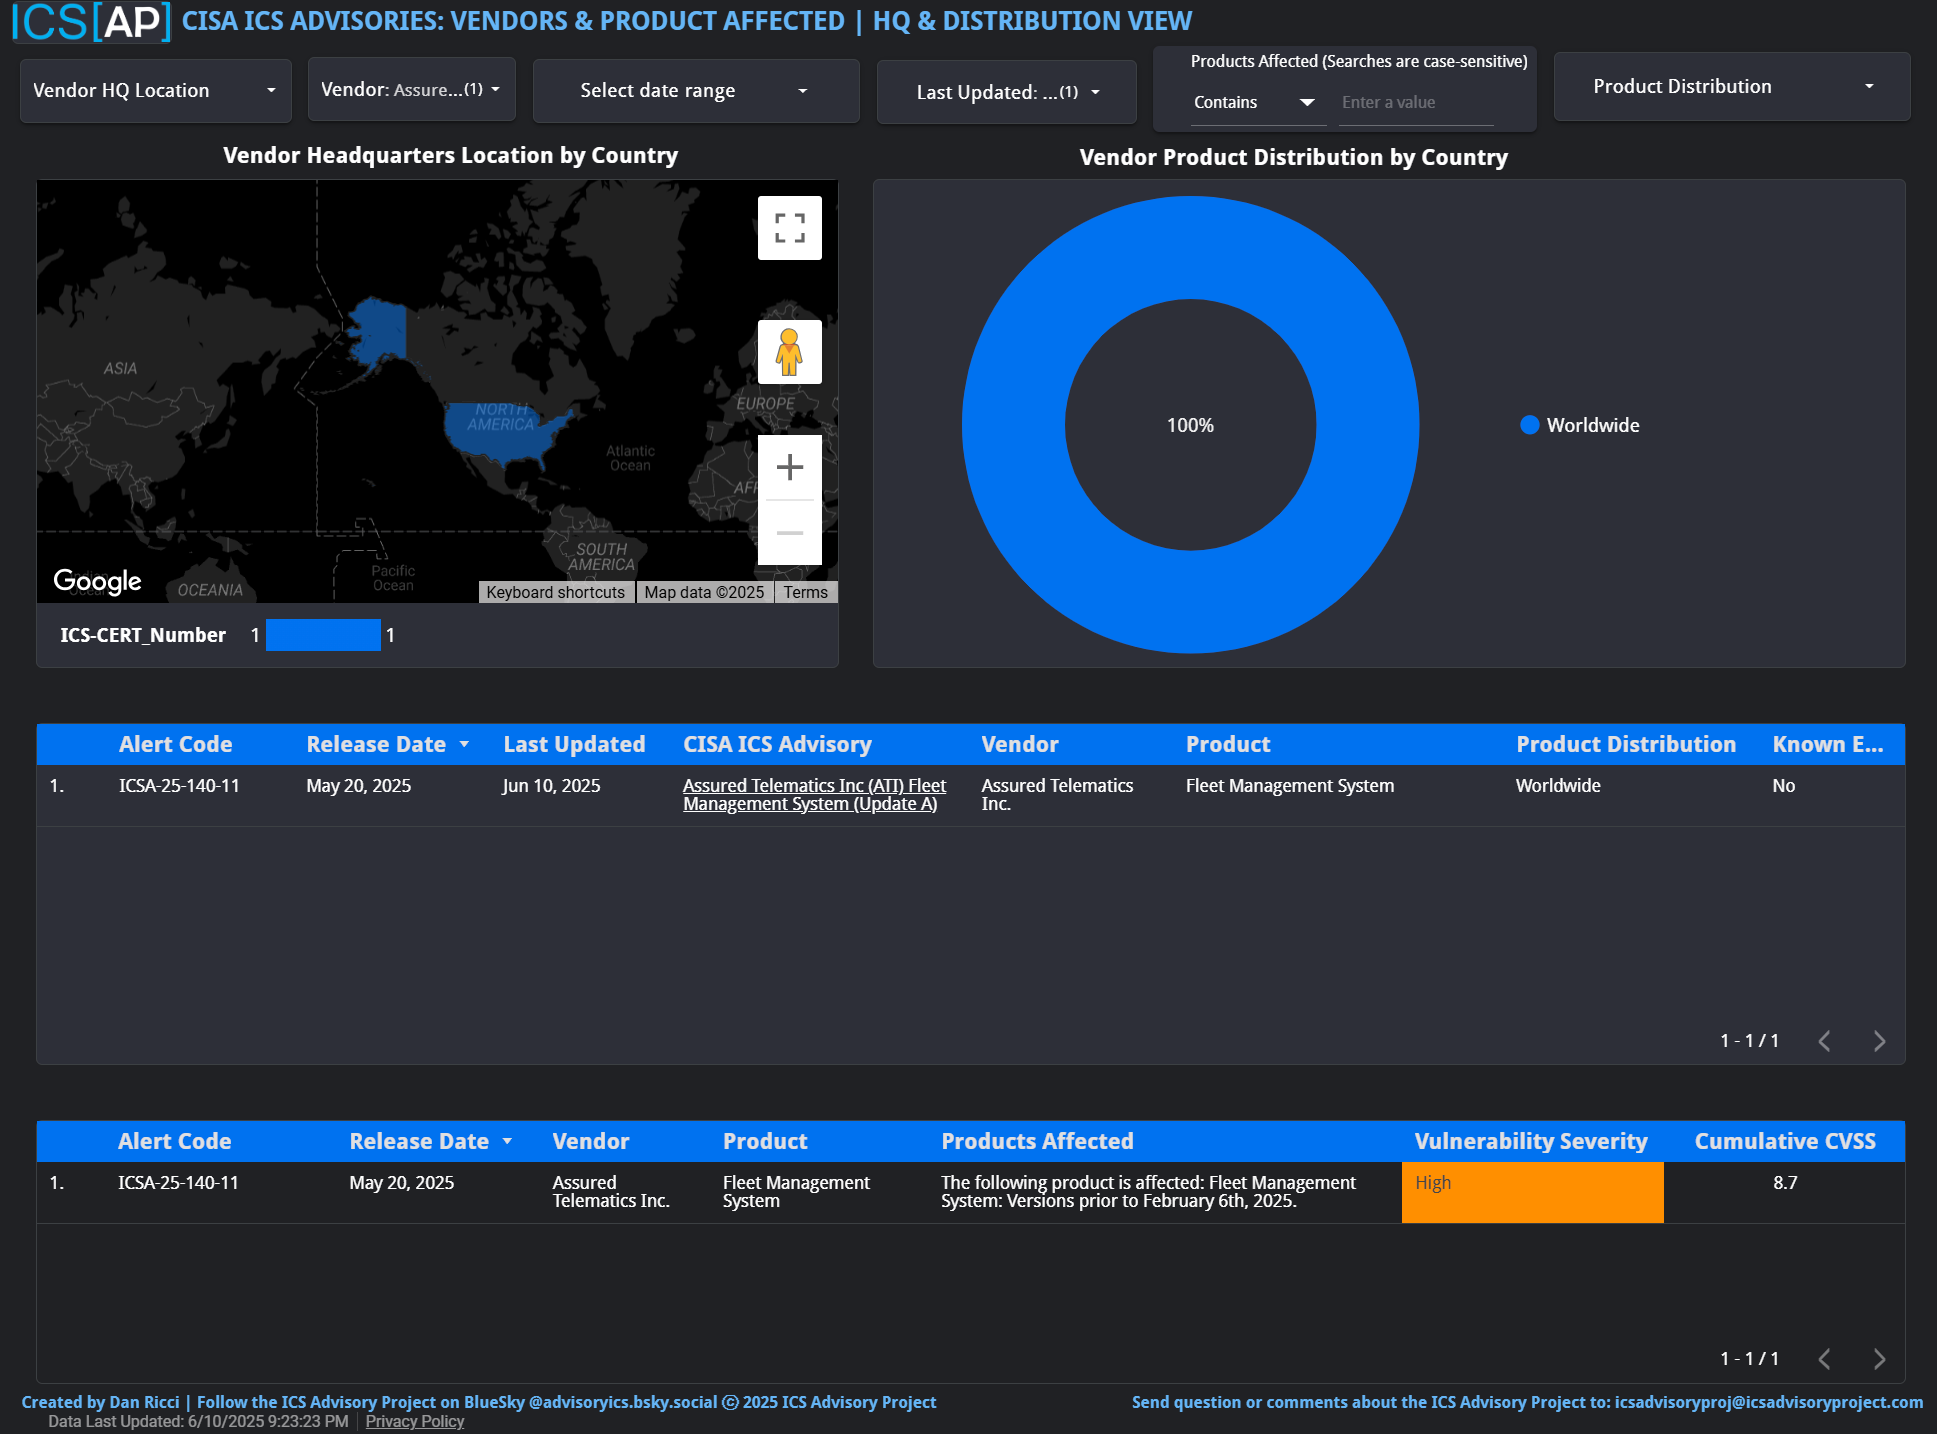Screen dimensions: 1937x1434
Task: Open the Privacy Policy link
Action: [414, 1421]
